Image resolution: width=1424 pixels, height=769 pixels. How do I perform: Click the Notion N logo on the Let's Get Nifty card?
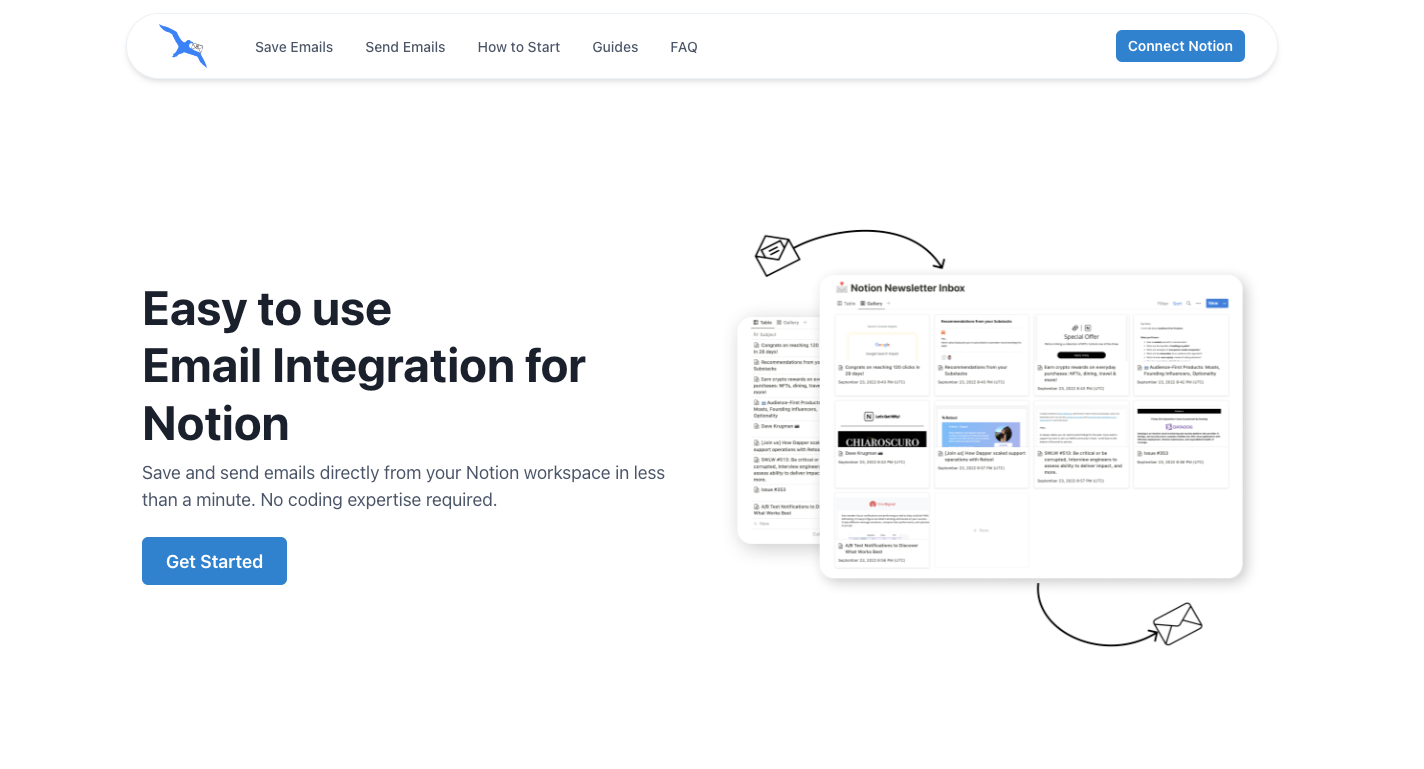[867, 414]
